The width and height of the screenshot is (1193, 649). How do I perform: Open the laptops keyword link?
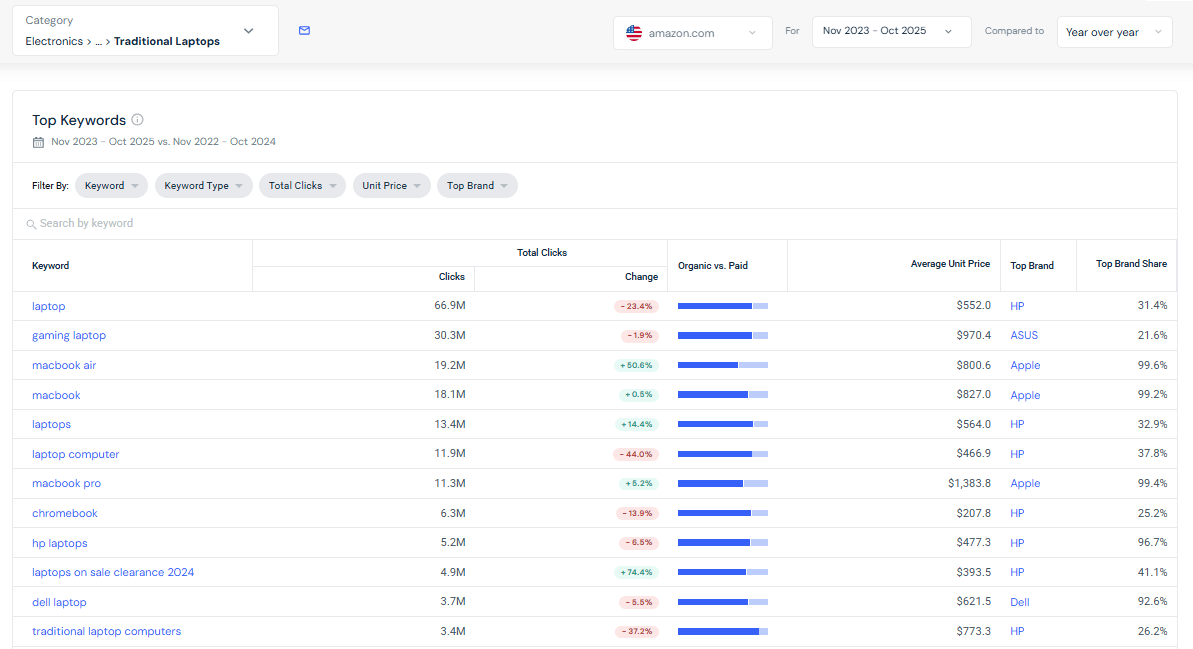(51, 425)
